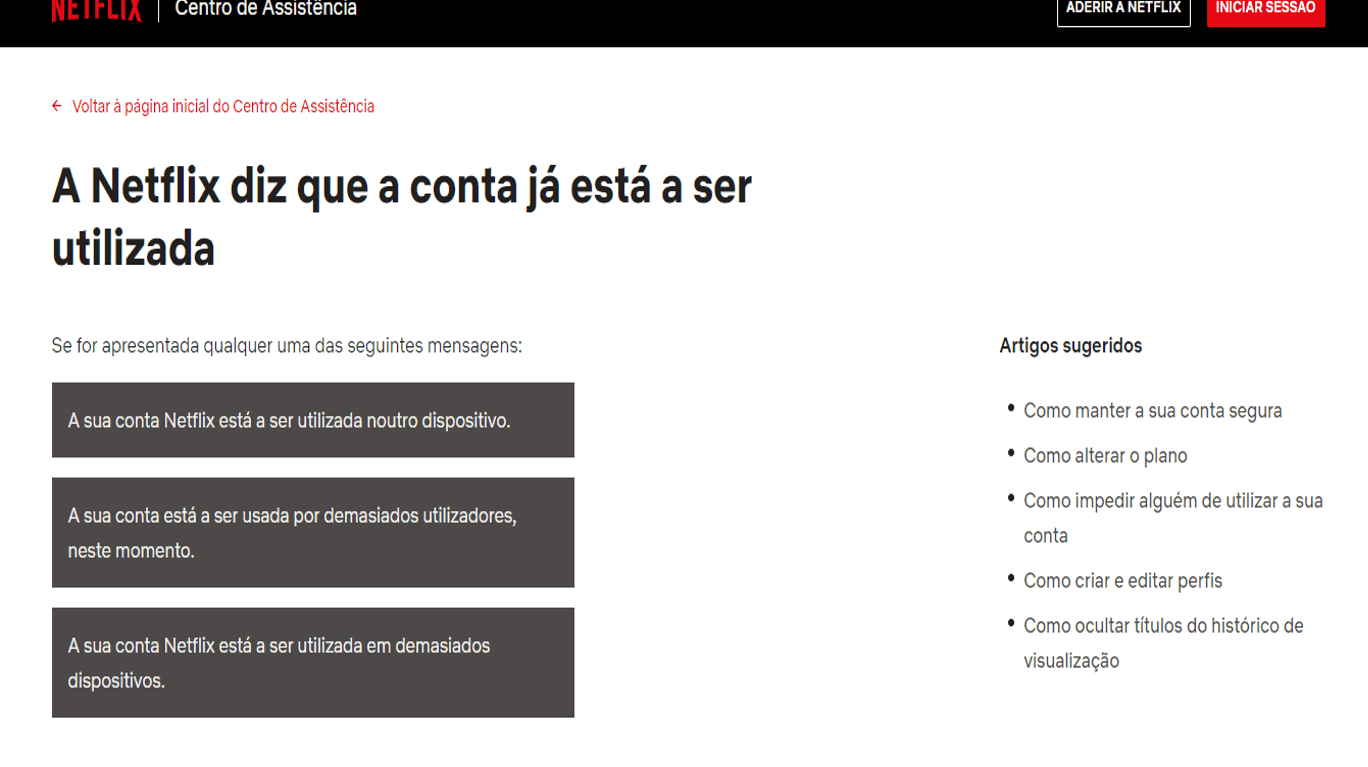Click the page title A Netflix diz que a conta
This screenshot has width=1368, height=767.
(x=402, y=217)
